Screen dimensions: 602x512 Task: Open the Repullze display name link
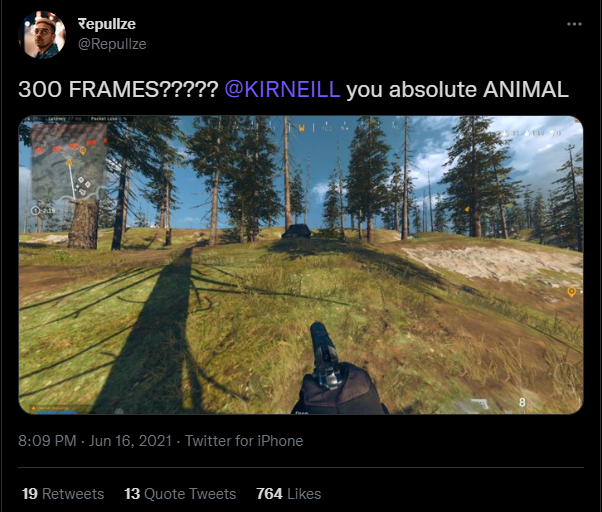(x=107, y=24)
